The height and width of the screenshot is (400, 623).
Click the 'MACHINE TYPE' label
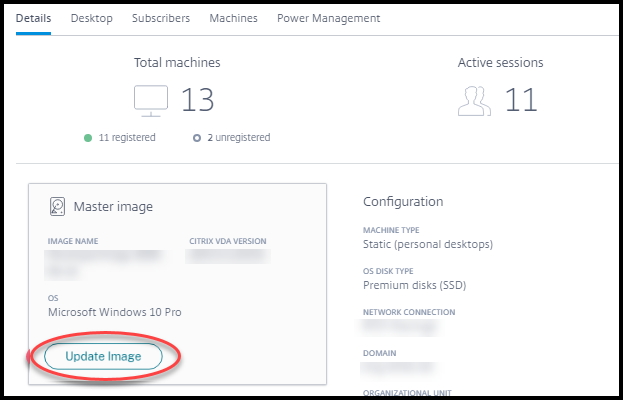tap(391, 230)
